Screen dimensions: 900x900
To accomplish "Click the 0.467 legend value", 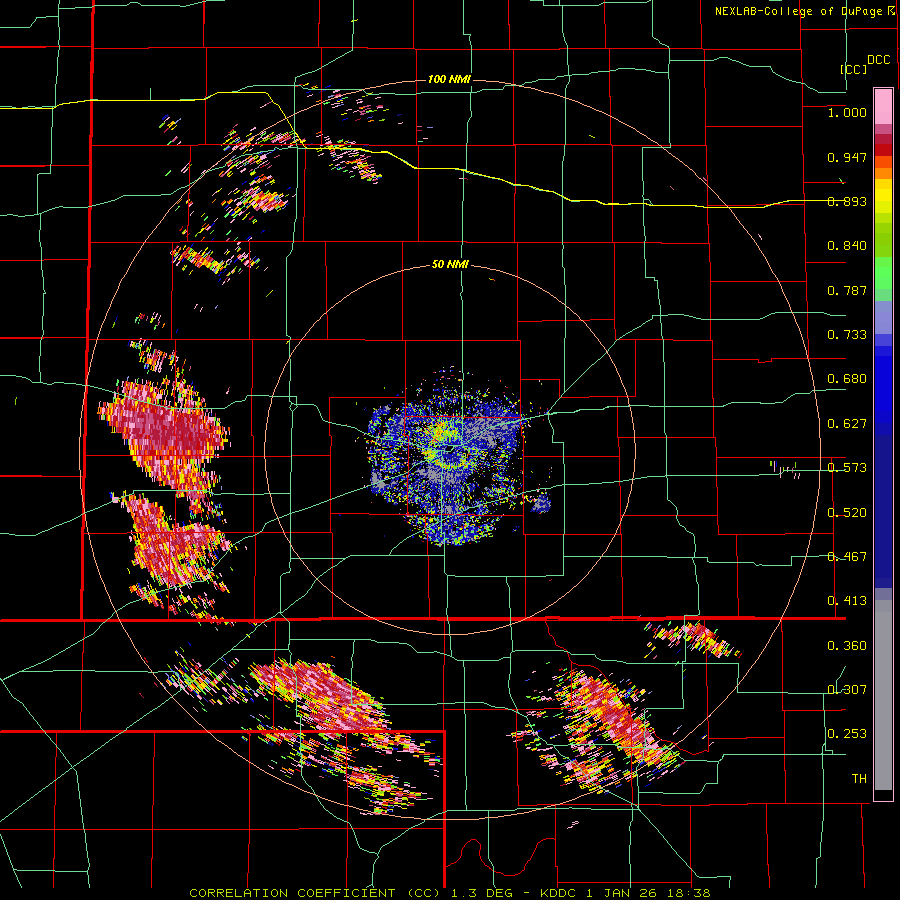I will [x=847, y=557].
